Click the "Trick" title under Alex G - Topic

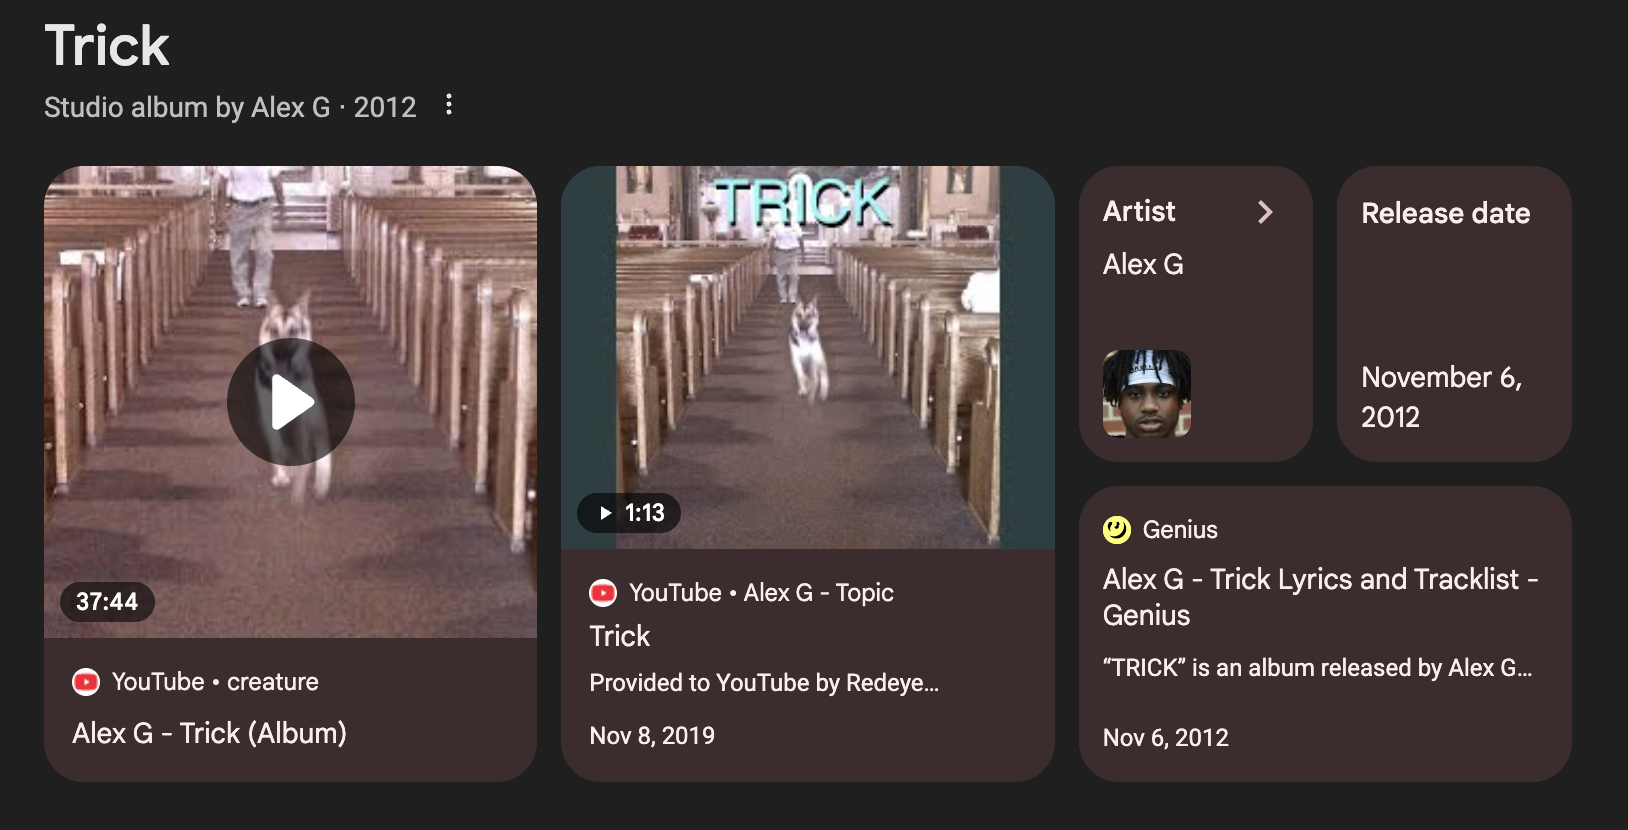620,636
